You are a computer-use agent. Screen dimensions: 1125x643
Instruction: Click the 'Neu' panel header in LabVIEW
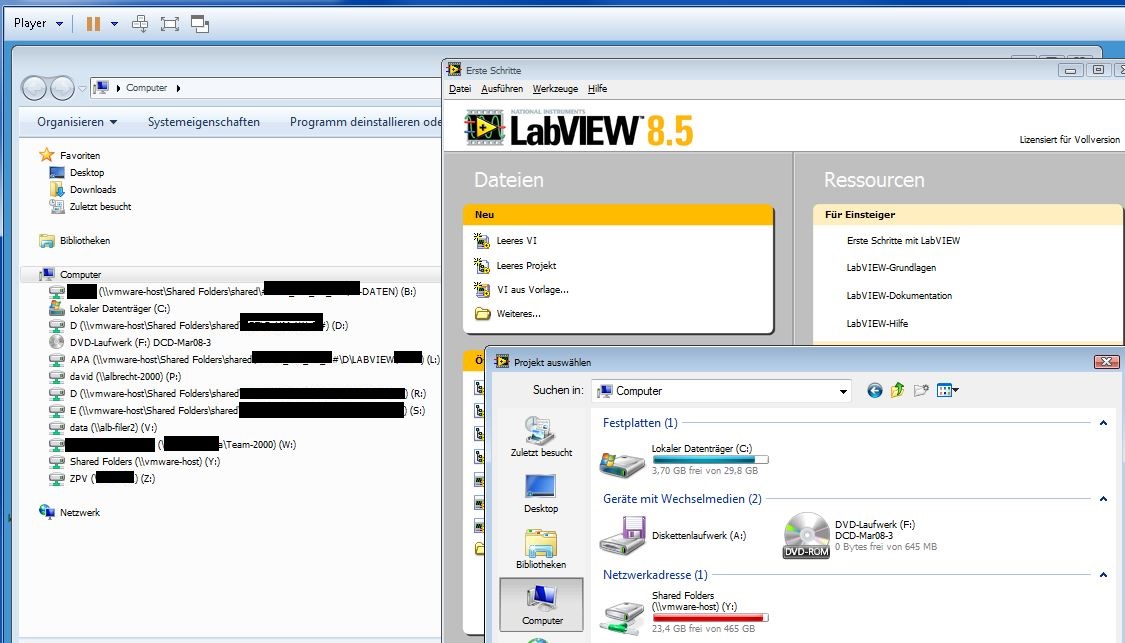click(618, 215)
